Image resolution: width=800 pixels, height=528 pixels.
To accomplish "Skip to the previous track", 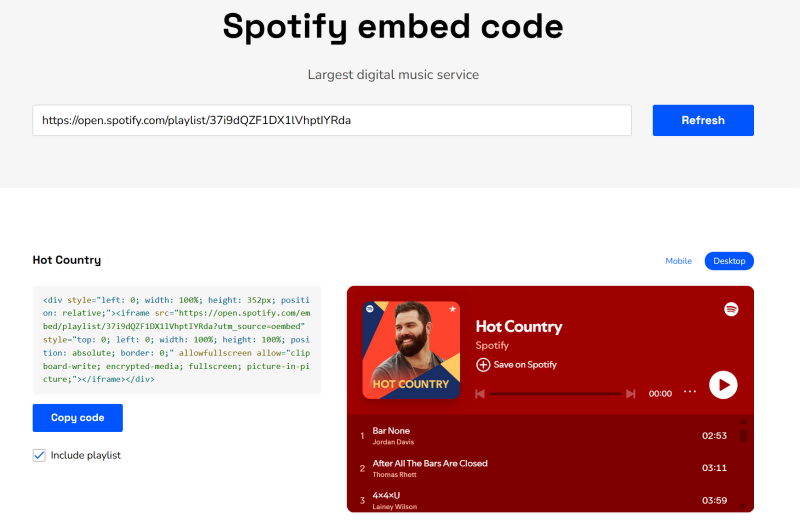I will [x=480, y=394].
